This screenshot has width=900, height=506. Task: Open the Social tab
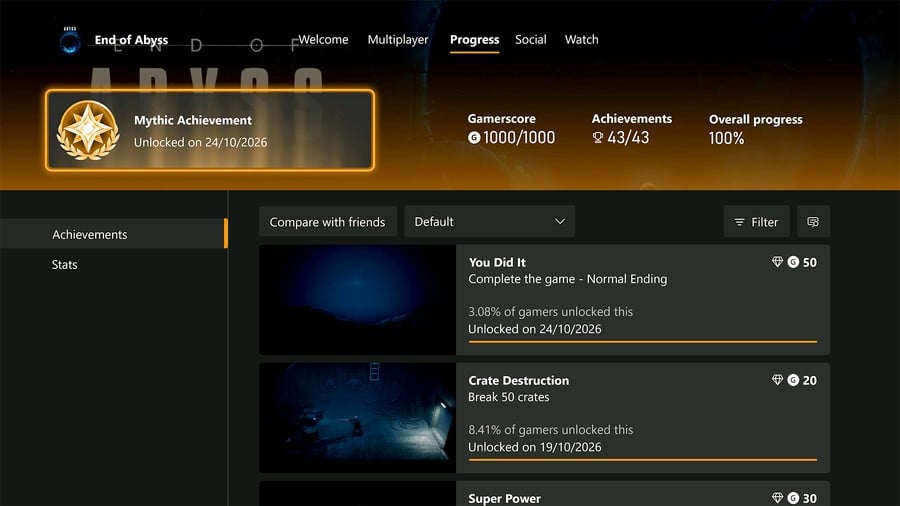[x=530, y=40]
